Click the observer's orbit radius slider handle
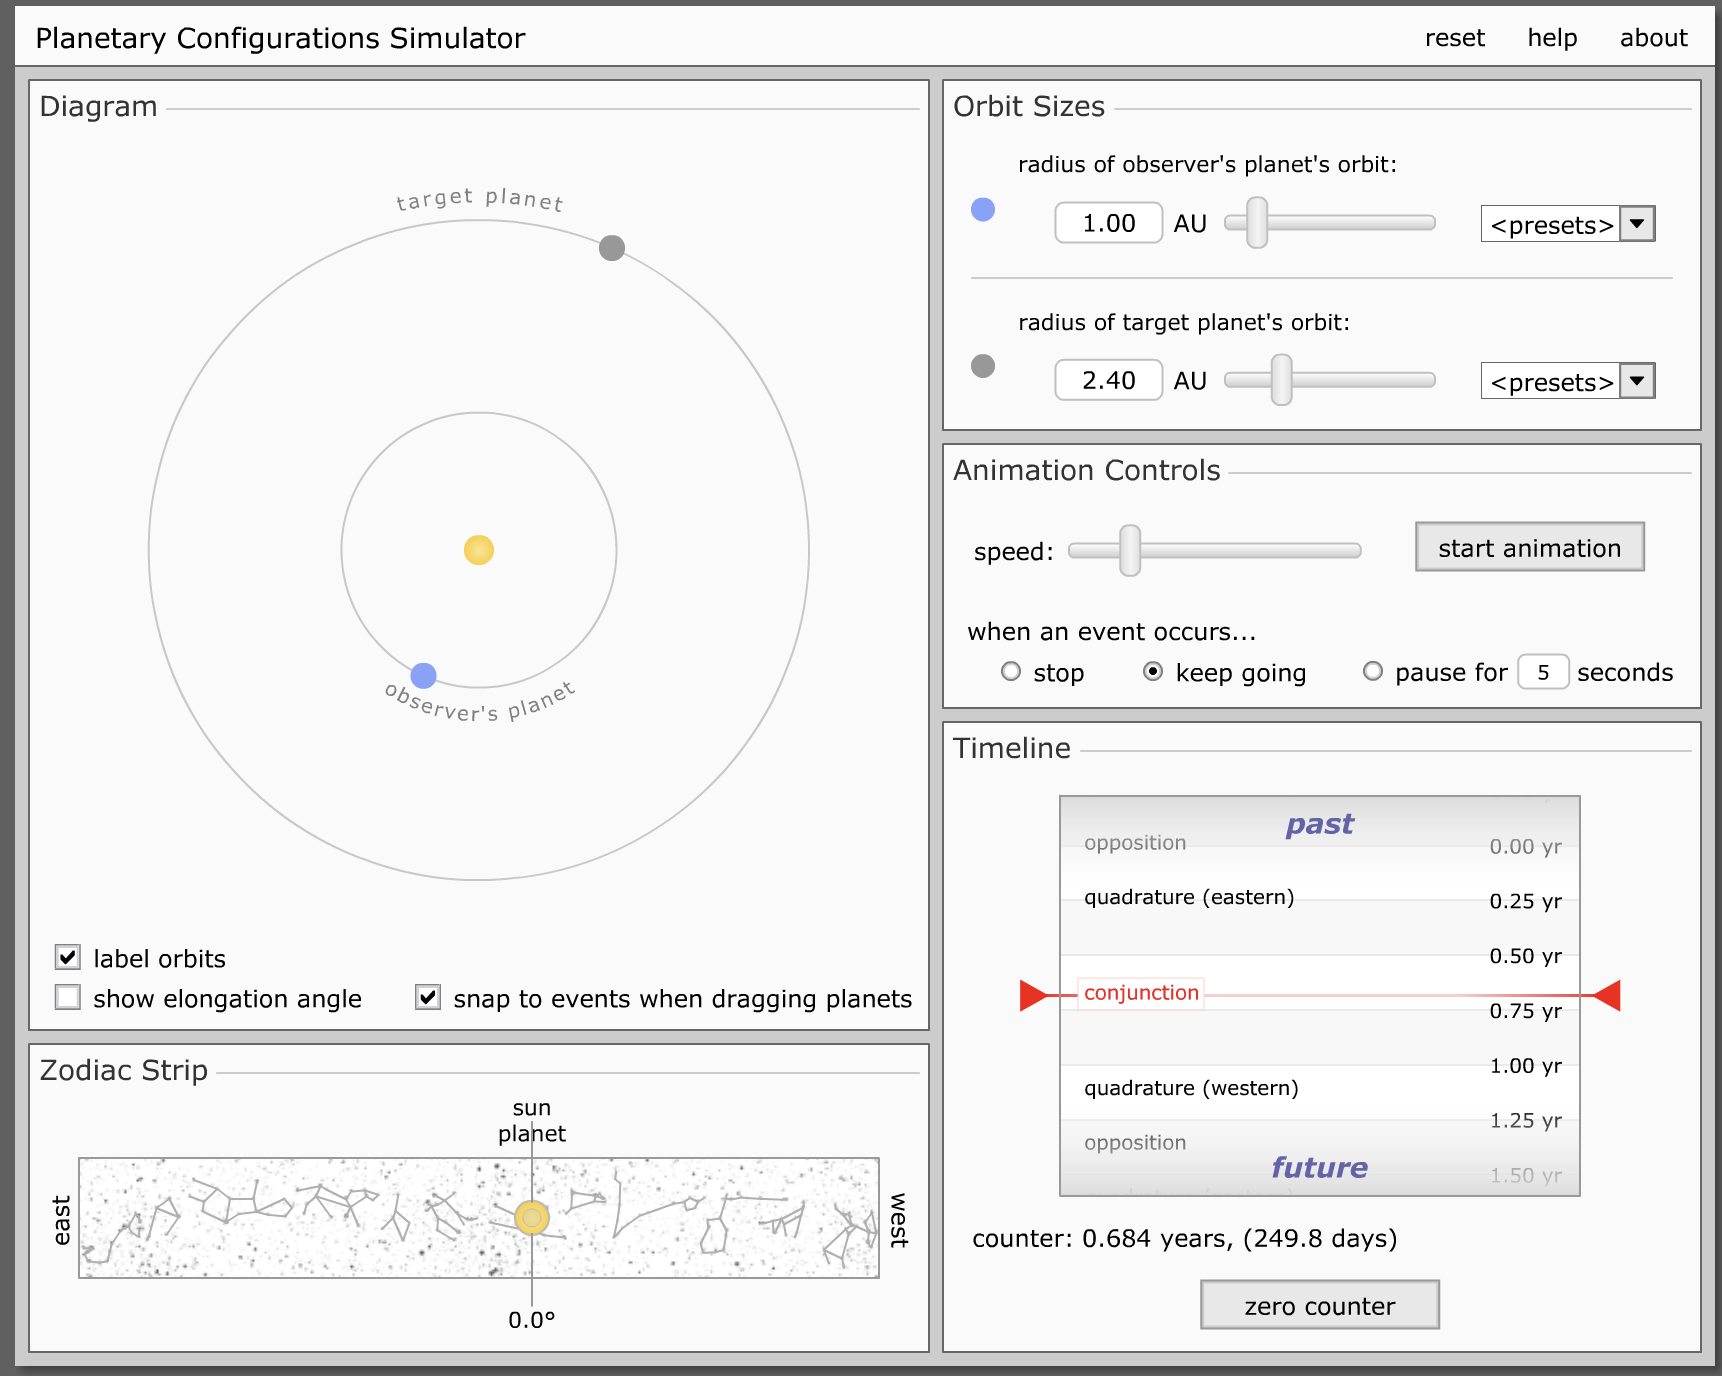Image resolution: width=1722 pixels, height=1376 pixels. pos(1257,222)
